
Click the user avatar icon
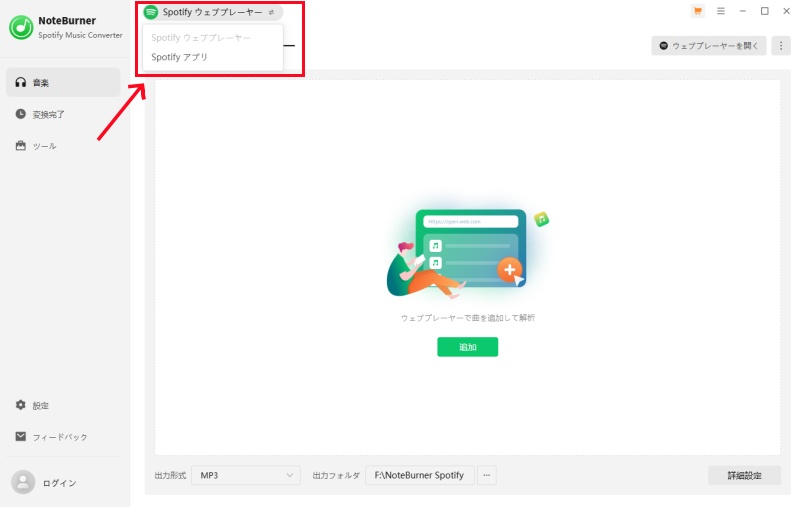[x=23, y=482]
